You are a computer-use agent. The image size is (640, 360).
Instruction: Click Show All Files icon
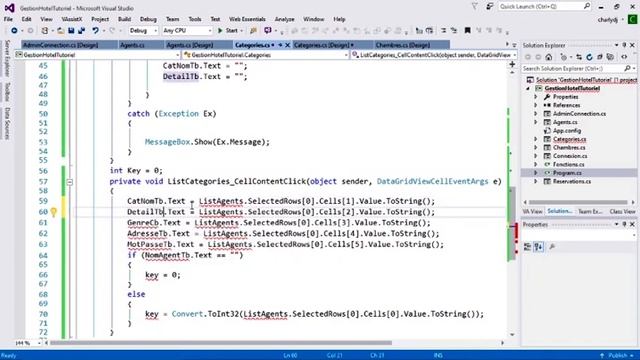[610, 57]
